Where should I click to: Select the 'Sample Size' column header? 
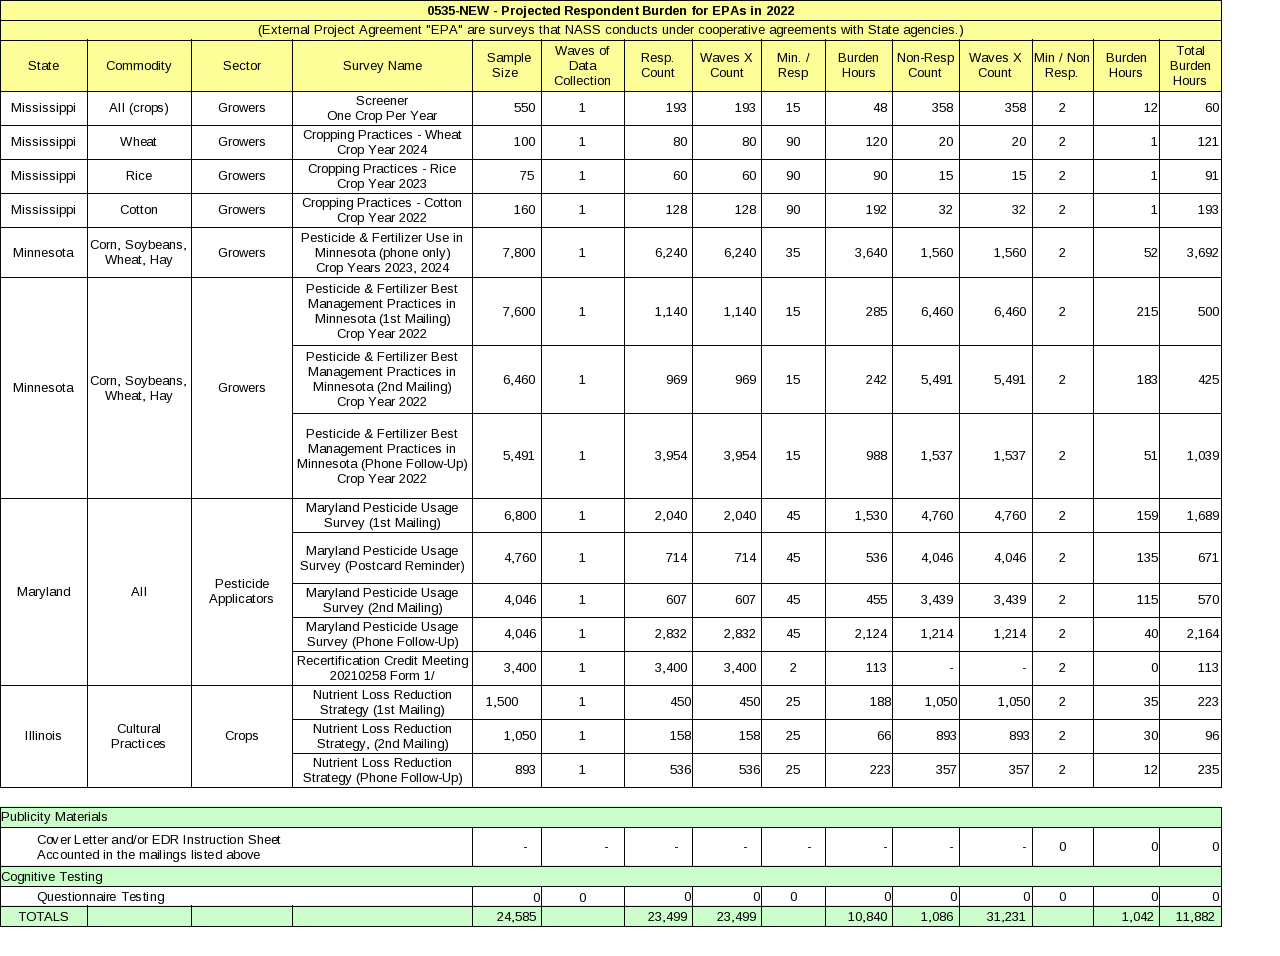508,66
